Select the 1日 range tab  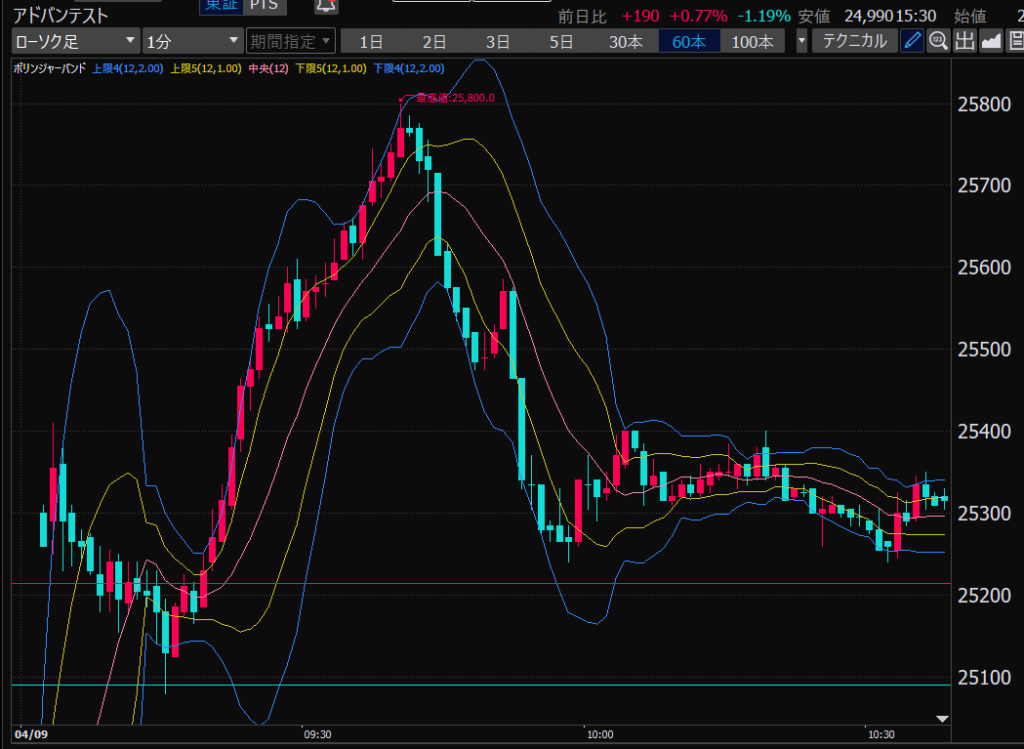(371, 41)
